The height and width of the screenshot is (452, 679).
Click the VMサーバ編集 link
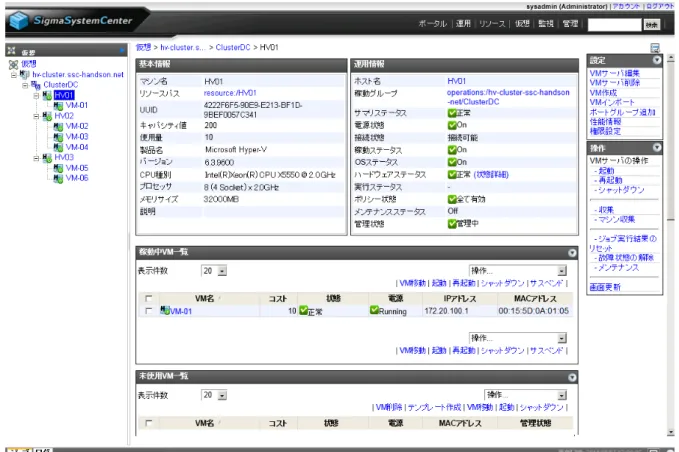[614, 73]
